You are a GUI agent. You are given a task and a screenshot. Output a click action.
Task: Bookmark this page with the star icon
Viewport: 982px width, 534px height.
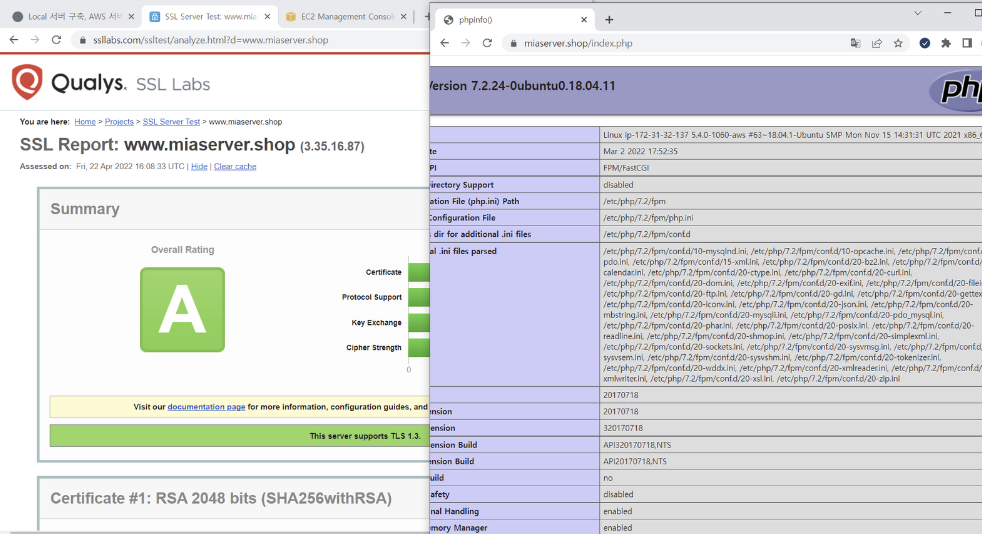coord(898,43)
